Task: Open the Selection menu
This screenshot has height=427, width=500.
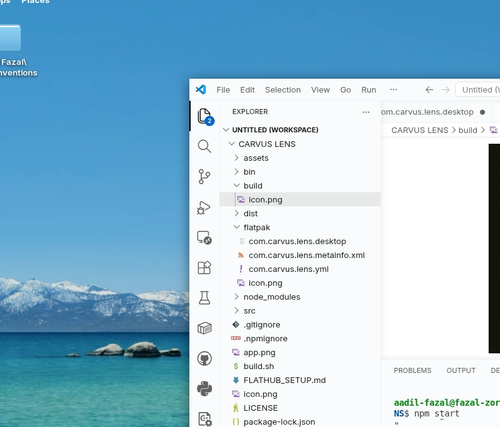Action: (283, 90)
